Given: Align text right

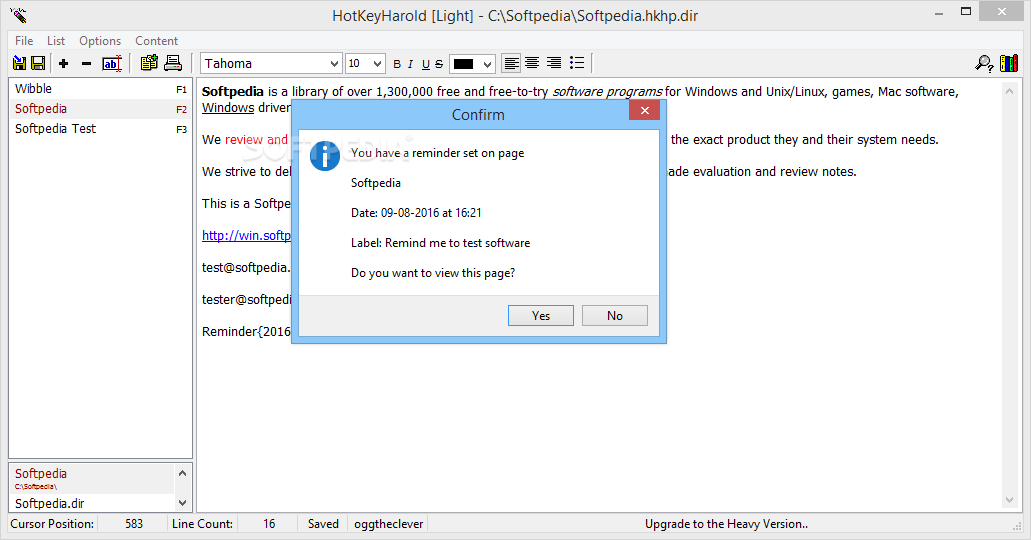Looking at the screenshot, I should pos(554,63).
